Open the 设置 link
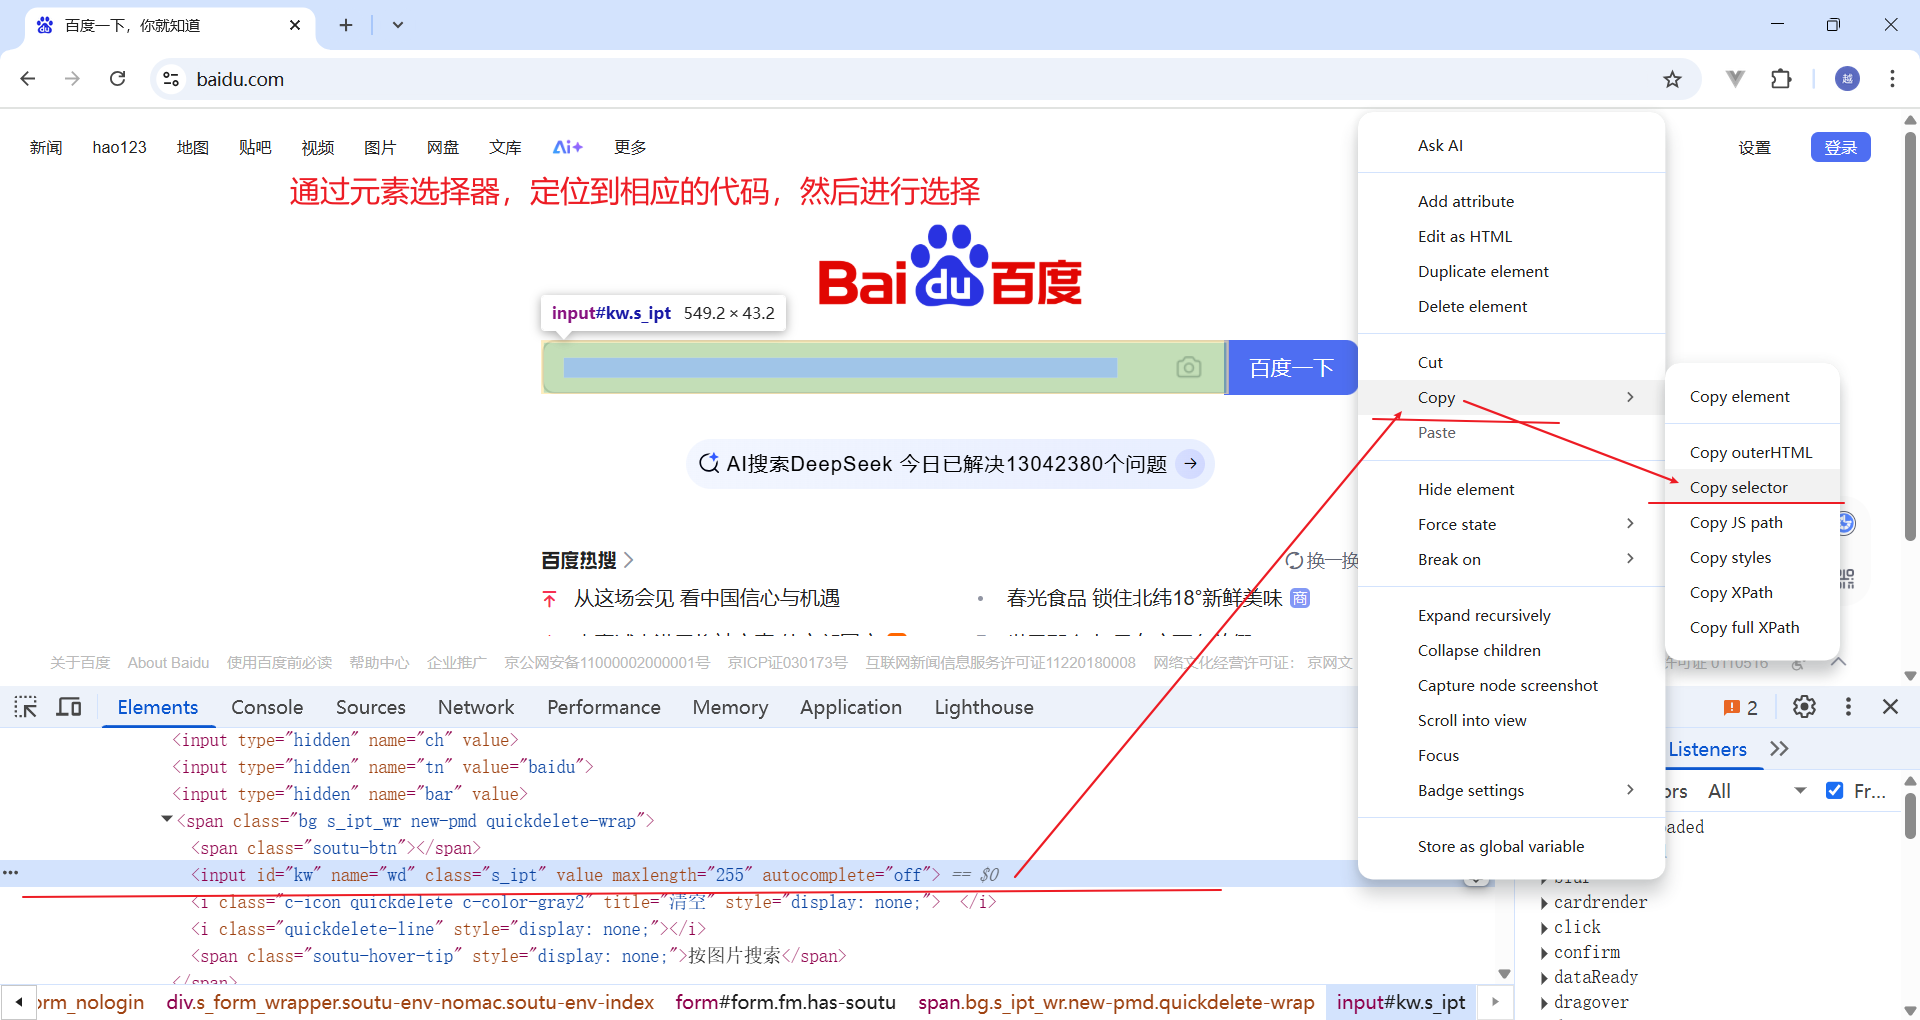The width and height of the screenshot is (1920, 1020). 1754,147
